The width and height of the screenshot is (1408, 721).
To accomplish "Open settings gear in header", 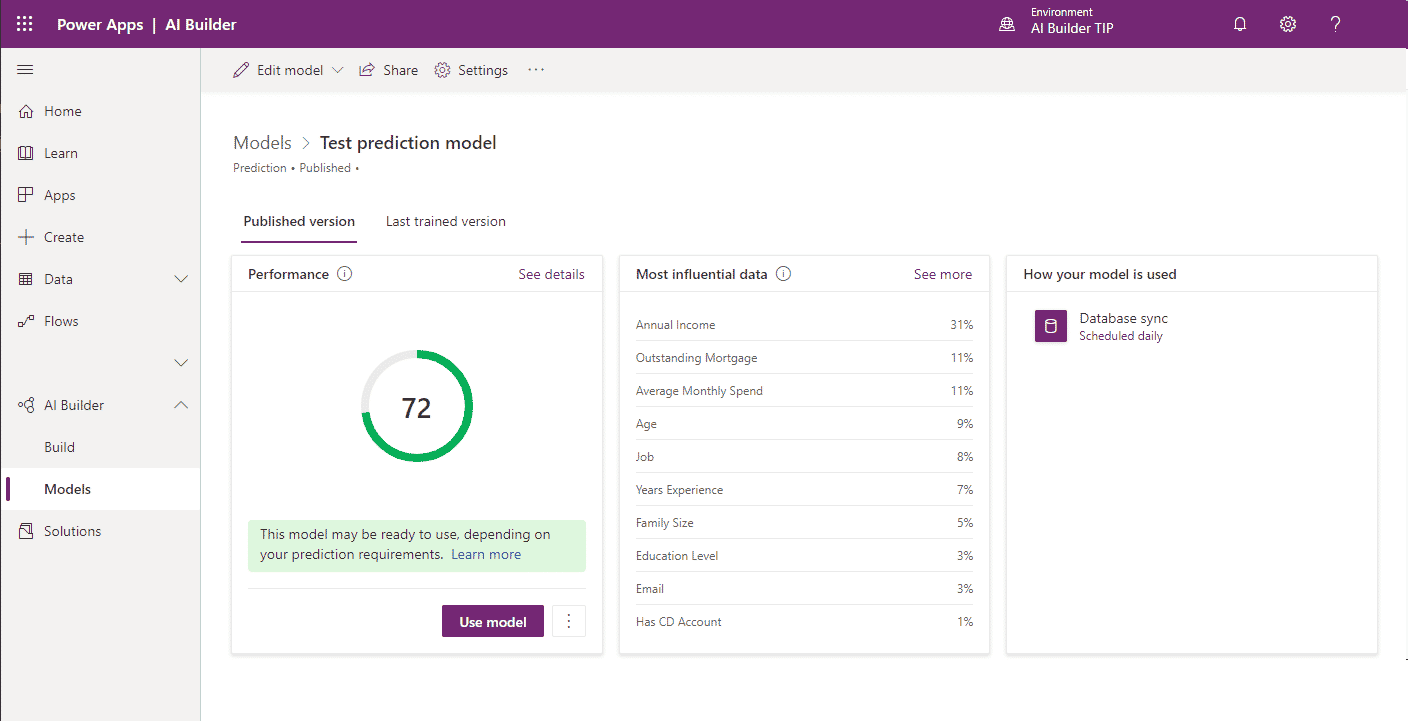I will point(1288,24).
